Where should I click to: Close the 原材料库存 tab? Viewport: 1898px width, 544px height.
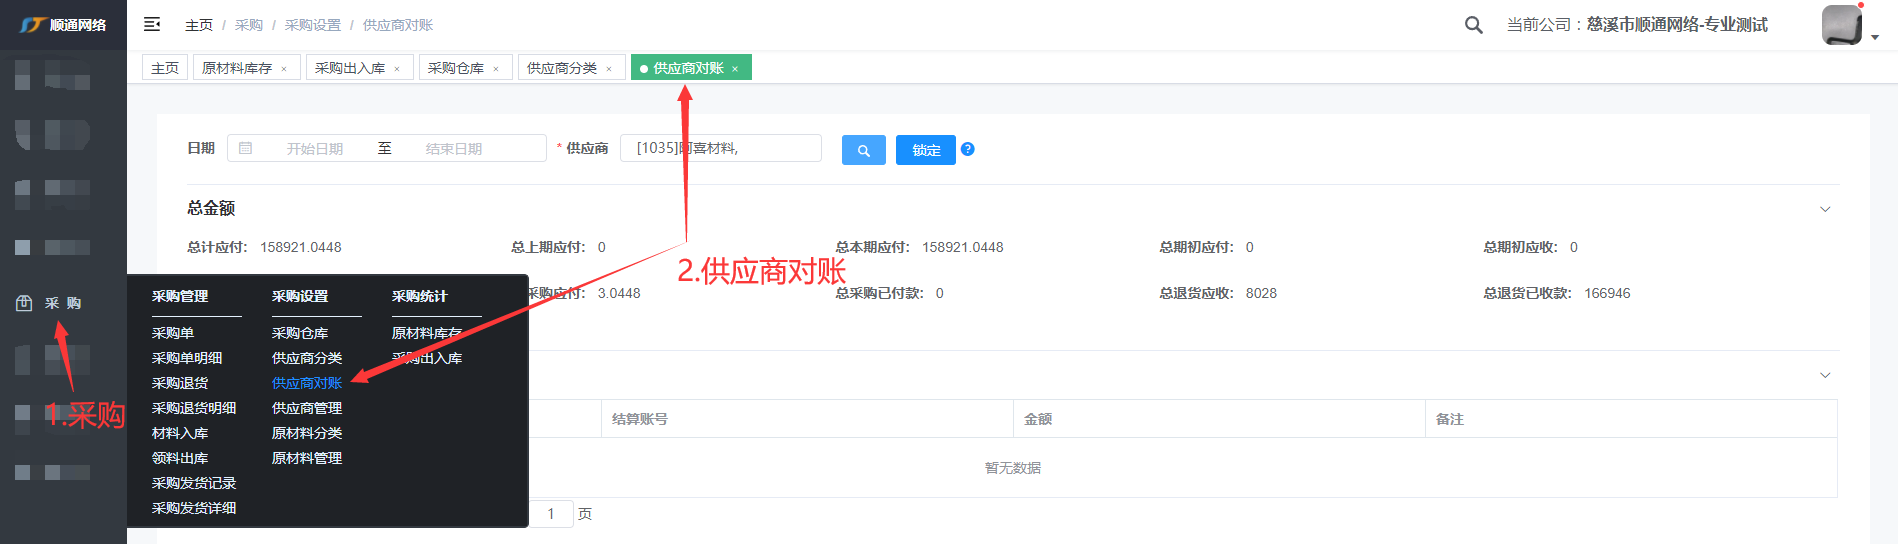point(284,69)
